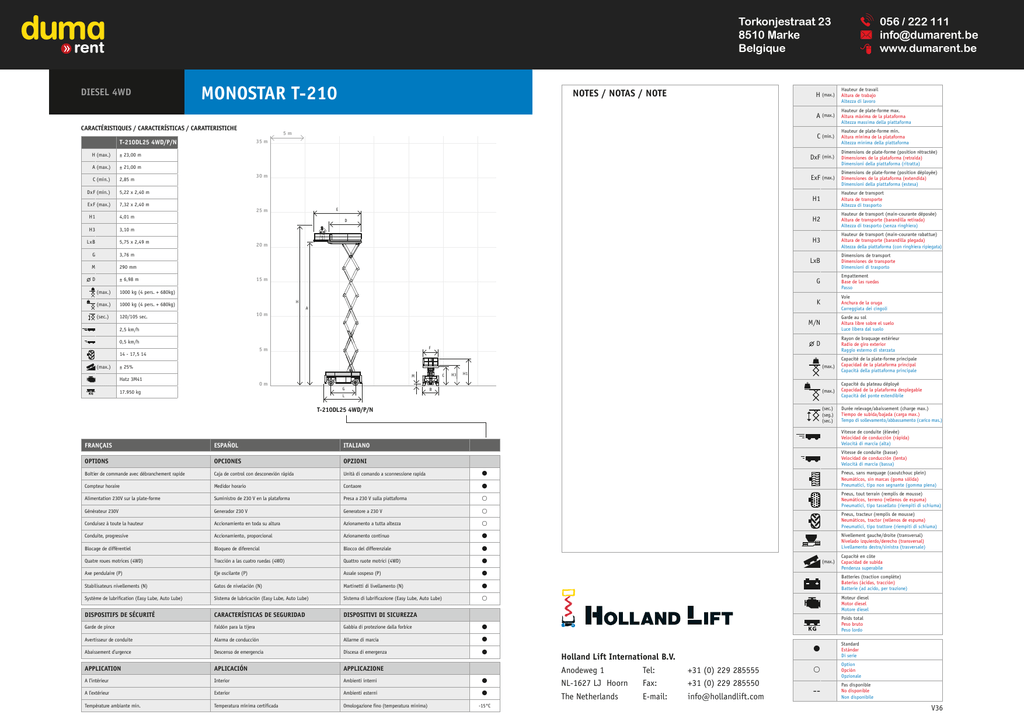Click the gradeability icon beside ± 25%
Image resolution: width=1024 pixels, height=725 pixels.
pos(91,367)
